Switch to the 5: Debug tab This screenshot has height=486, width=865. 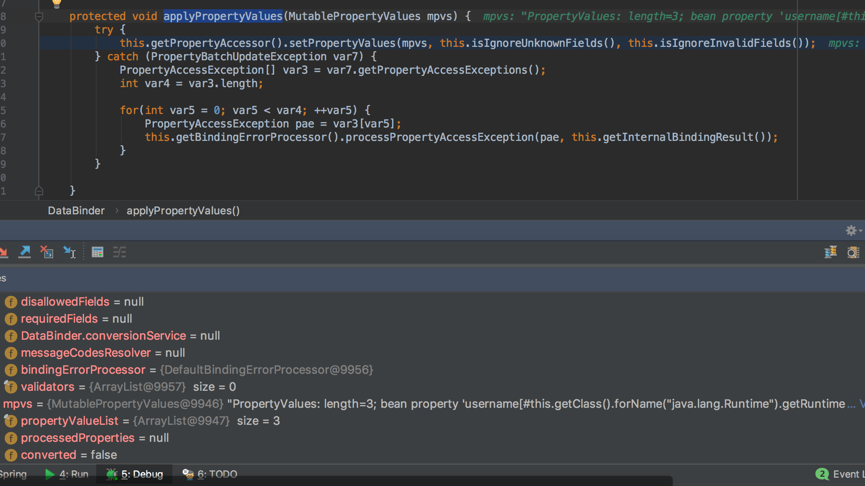tap(134, 475)
